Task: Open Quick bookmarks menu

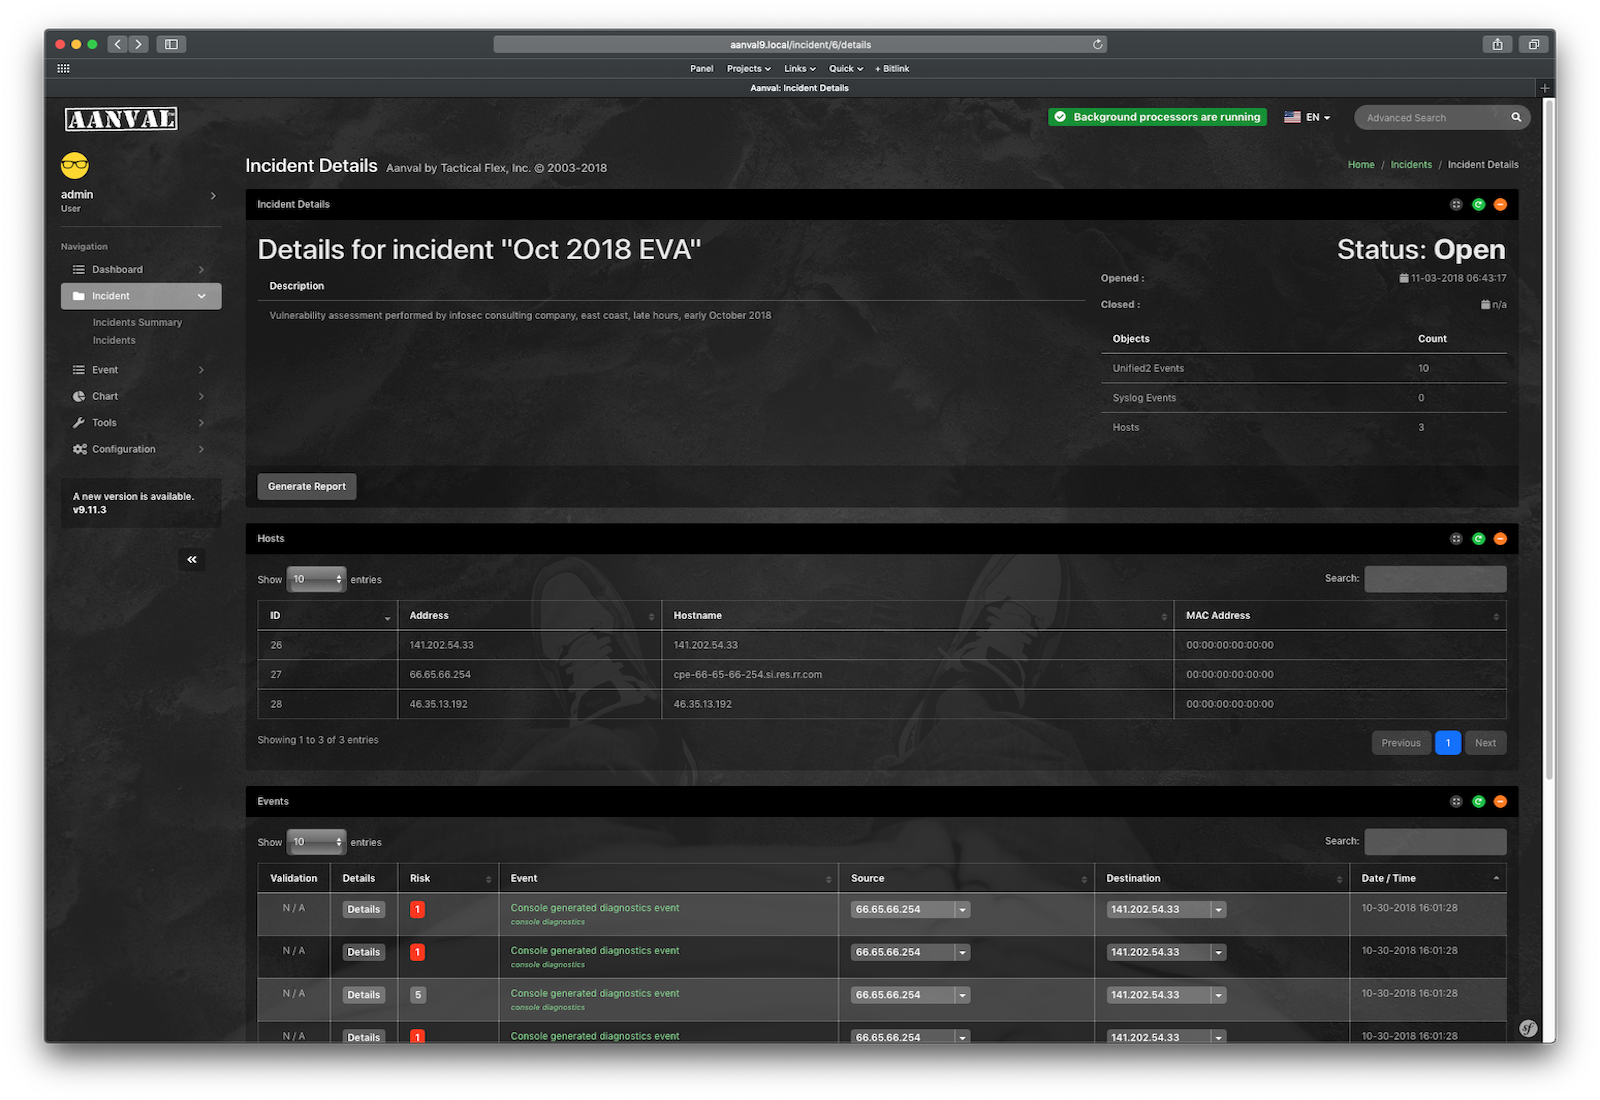Action: pos(846,68)
